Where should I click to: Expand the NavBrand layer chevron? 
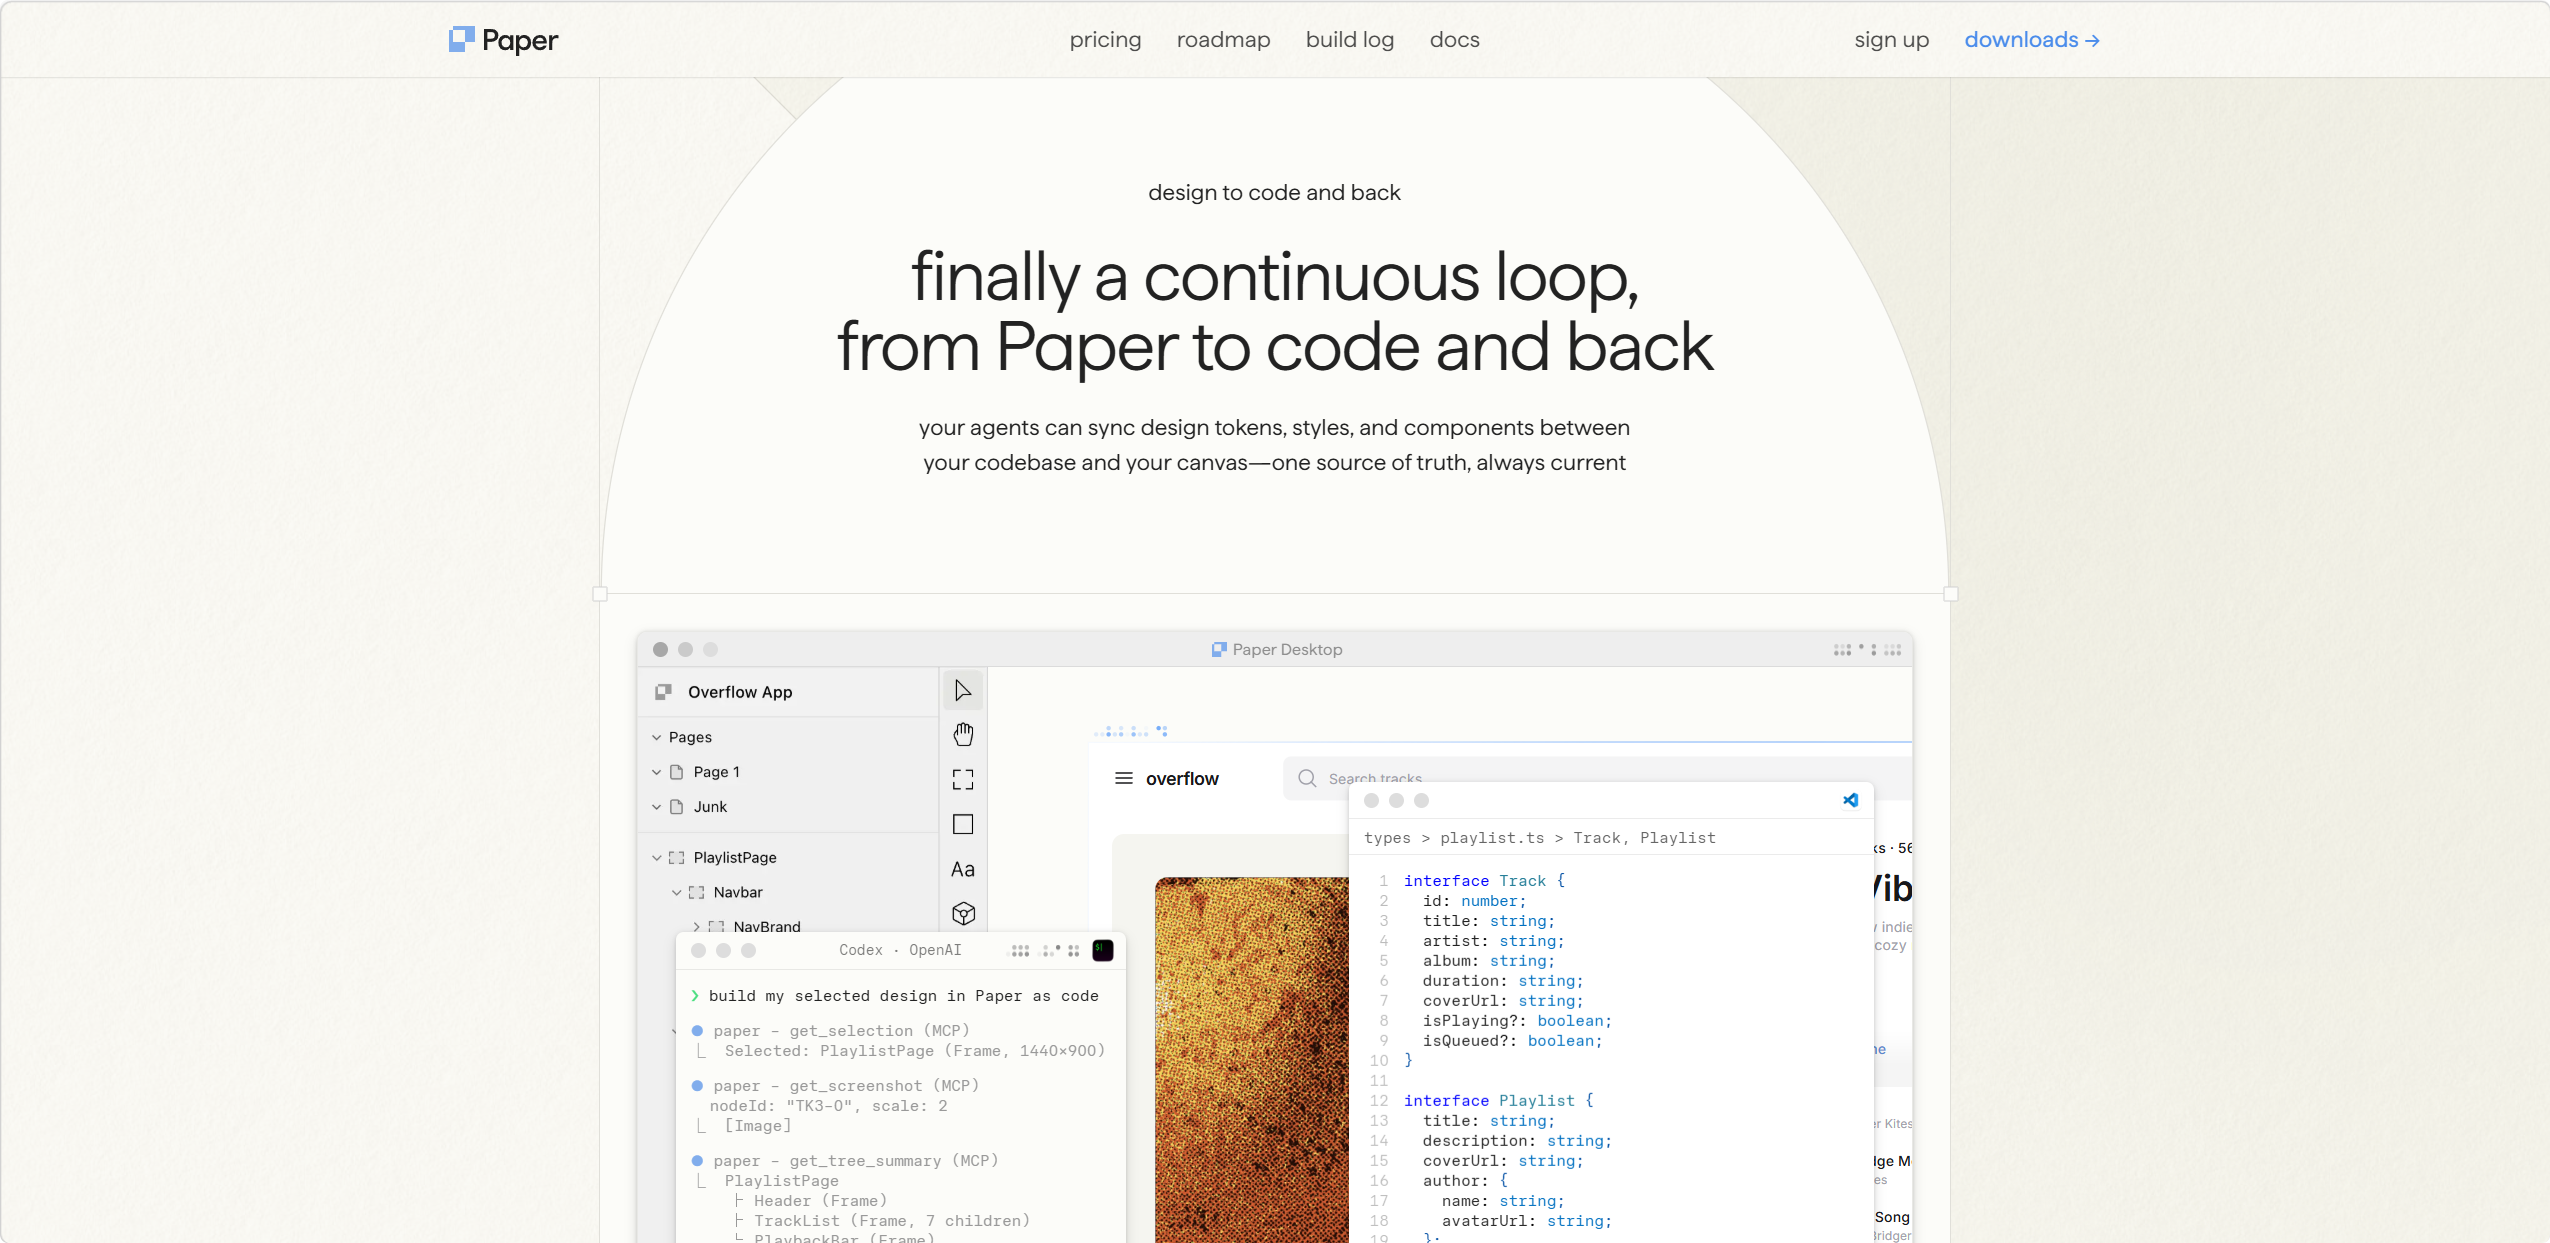click(x=697, y=927)
